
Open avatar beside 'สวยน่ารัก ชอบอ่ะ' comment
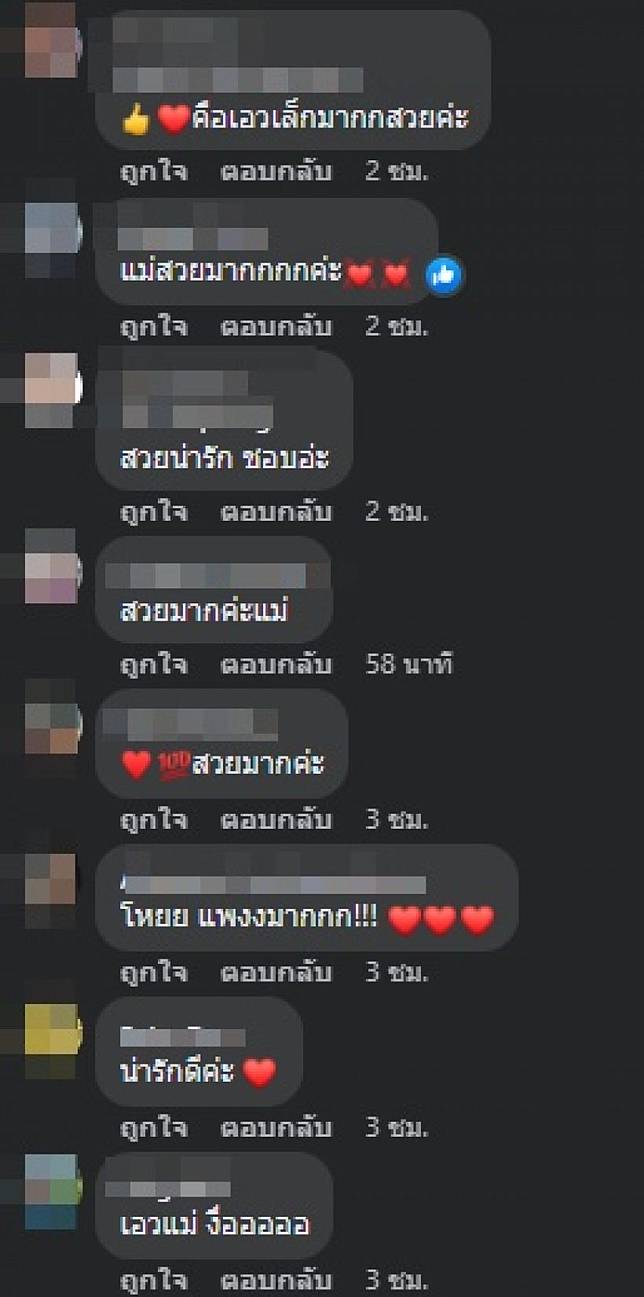tap(50, 388)
